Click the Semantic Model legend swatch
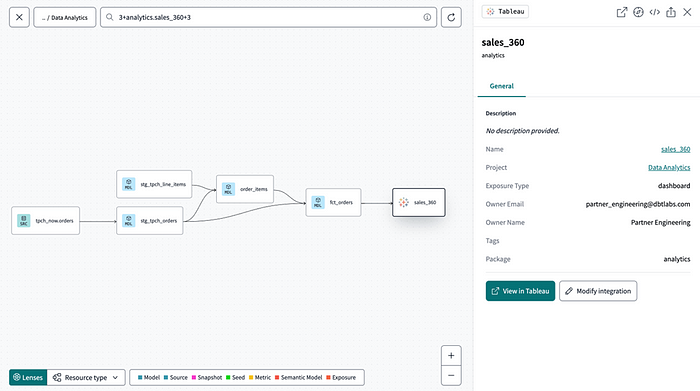 pyautogui.click(x=277, y=377)
